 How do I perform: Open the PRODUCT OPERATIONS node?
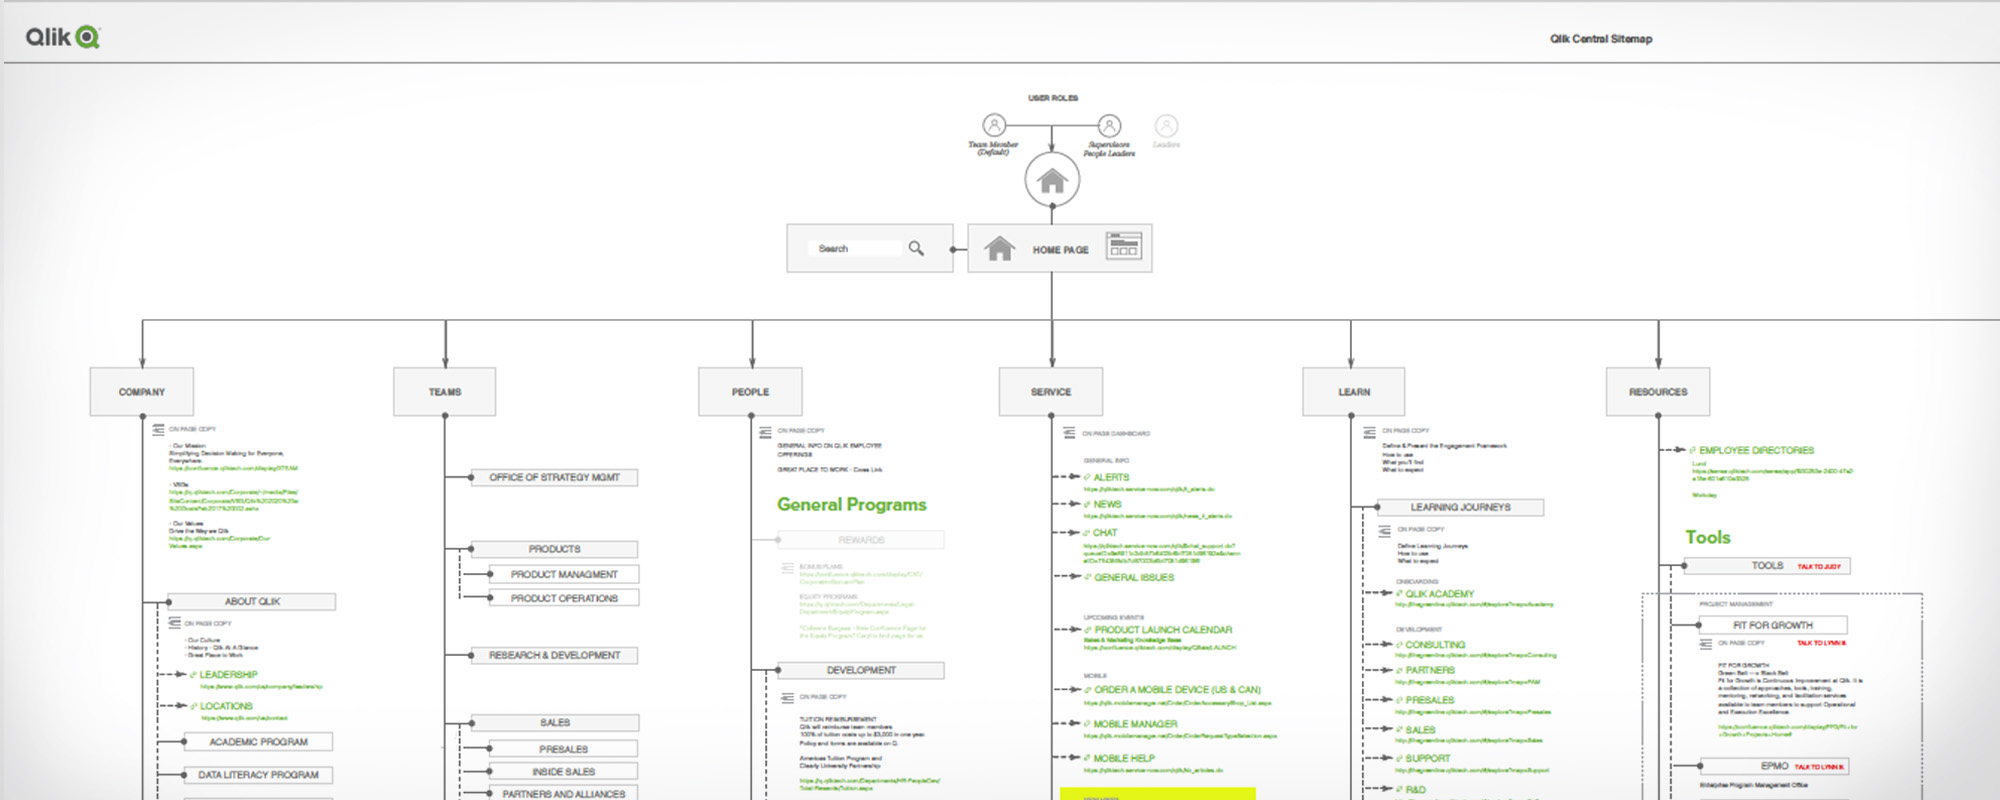tap(564, 598)
